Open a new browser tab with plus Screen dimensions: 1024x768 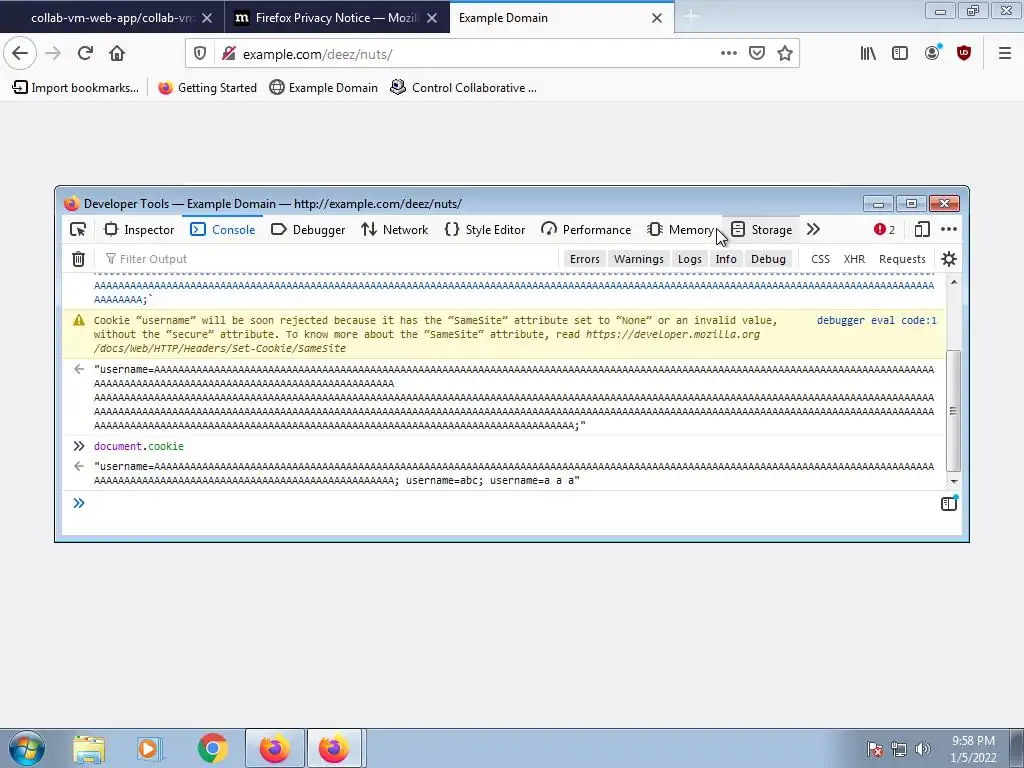(x=691, y=18)
